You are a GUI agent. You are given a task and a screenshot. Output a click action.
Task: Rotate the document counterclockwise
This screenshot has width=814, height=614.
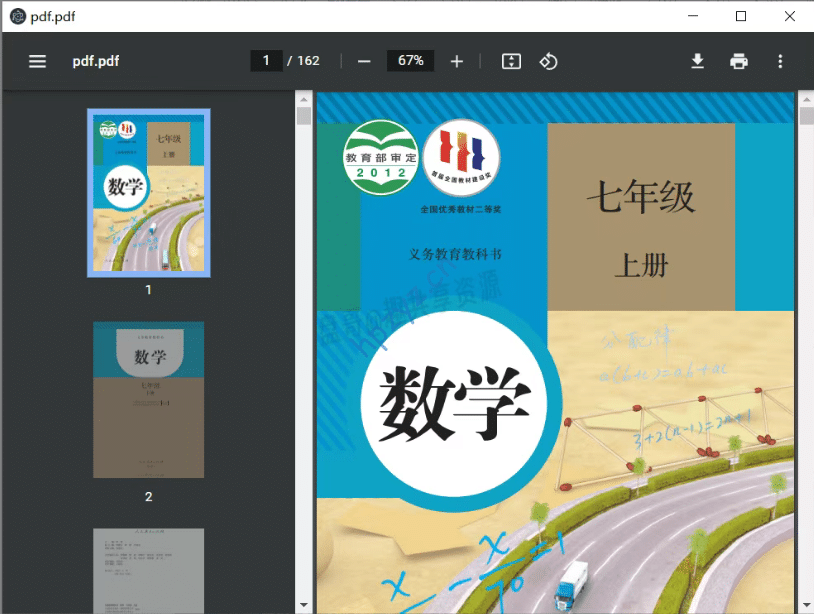point(548,61)
